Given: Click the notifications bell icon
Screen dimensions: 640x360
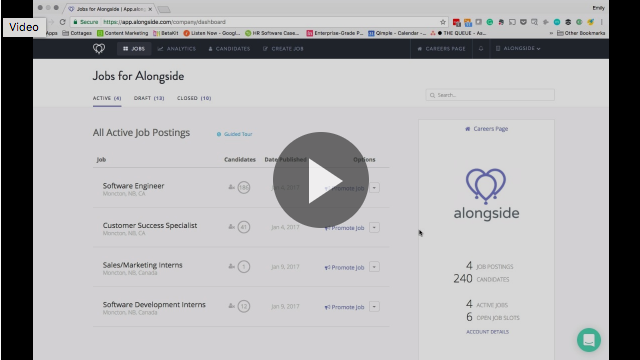Looking at the screenshot, I should click(481, 49).
